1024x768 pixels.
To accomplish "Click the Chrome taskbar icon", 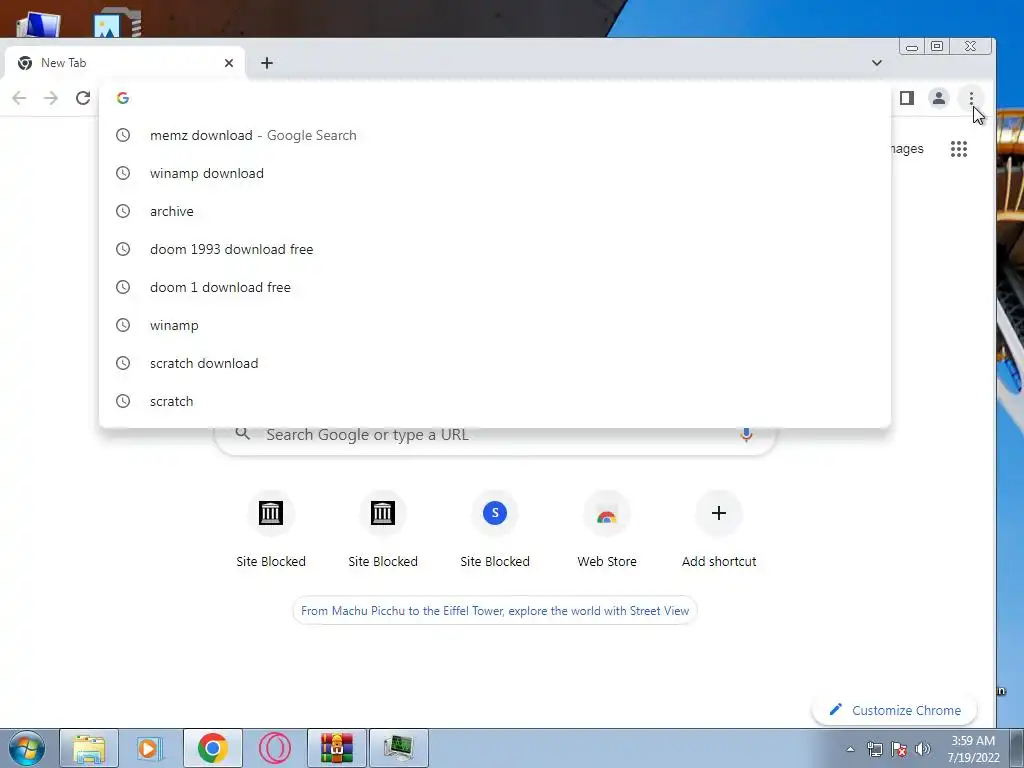I will click(212, 748).
